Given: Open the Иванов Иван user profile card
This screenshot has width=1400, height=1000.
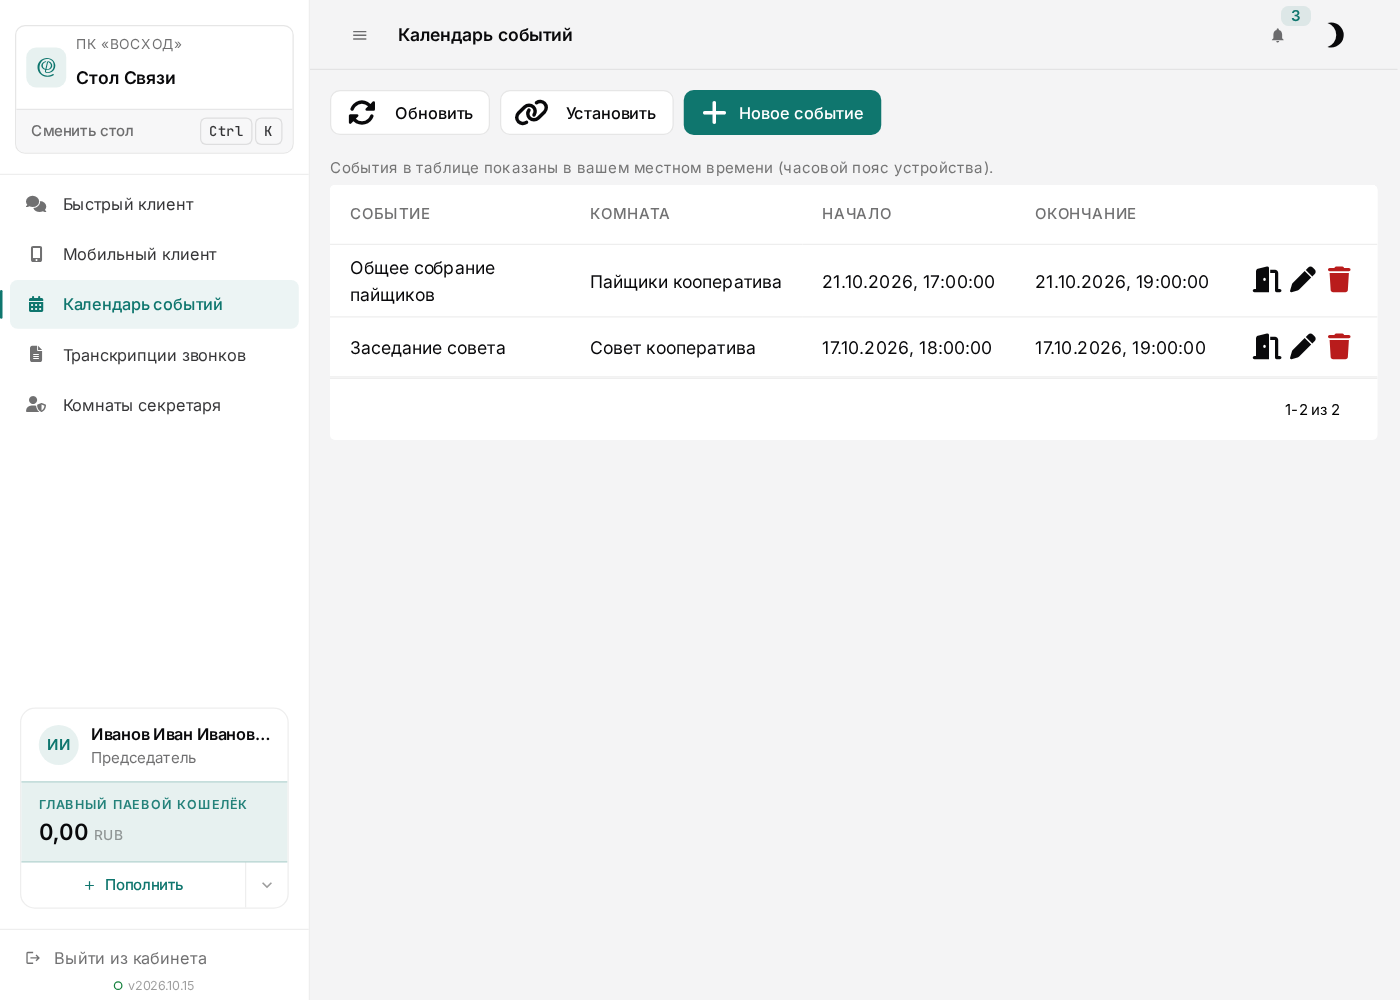Looking at the screenshot, I should tap(155, 745).
